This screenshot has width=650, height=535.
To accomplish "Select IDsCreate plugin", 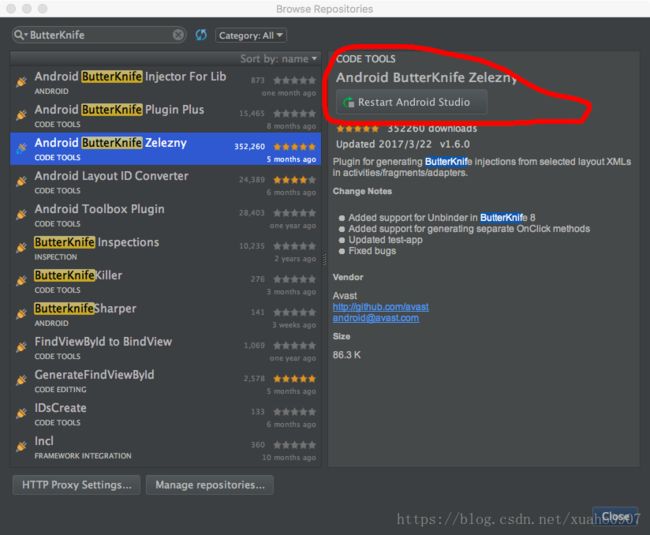I will coord(165,414).
